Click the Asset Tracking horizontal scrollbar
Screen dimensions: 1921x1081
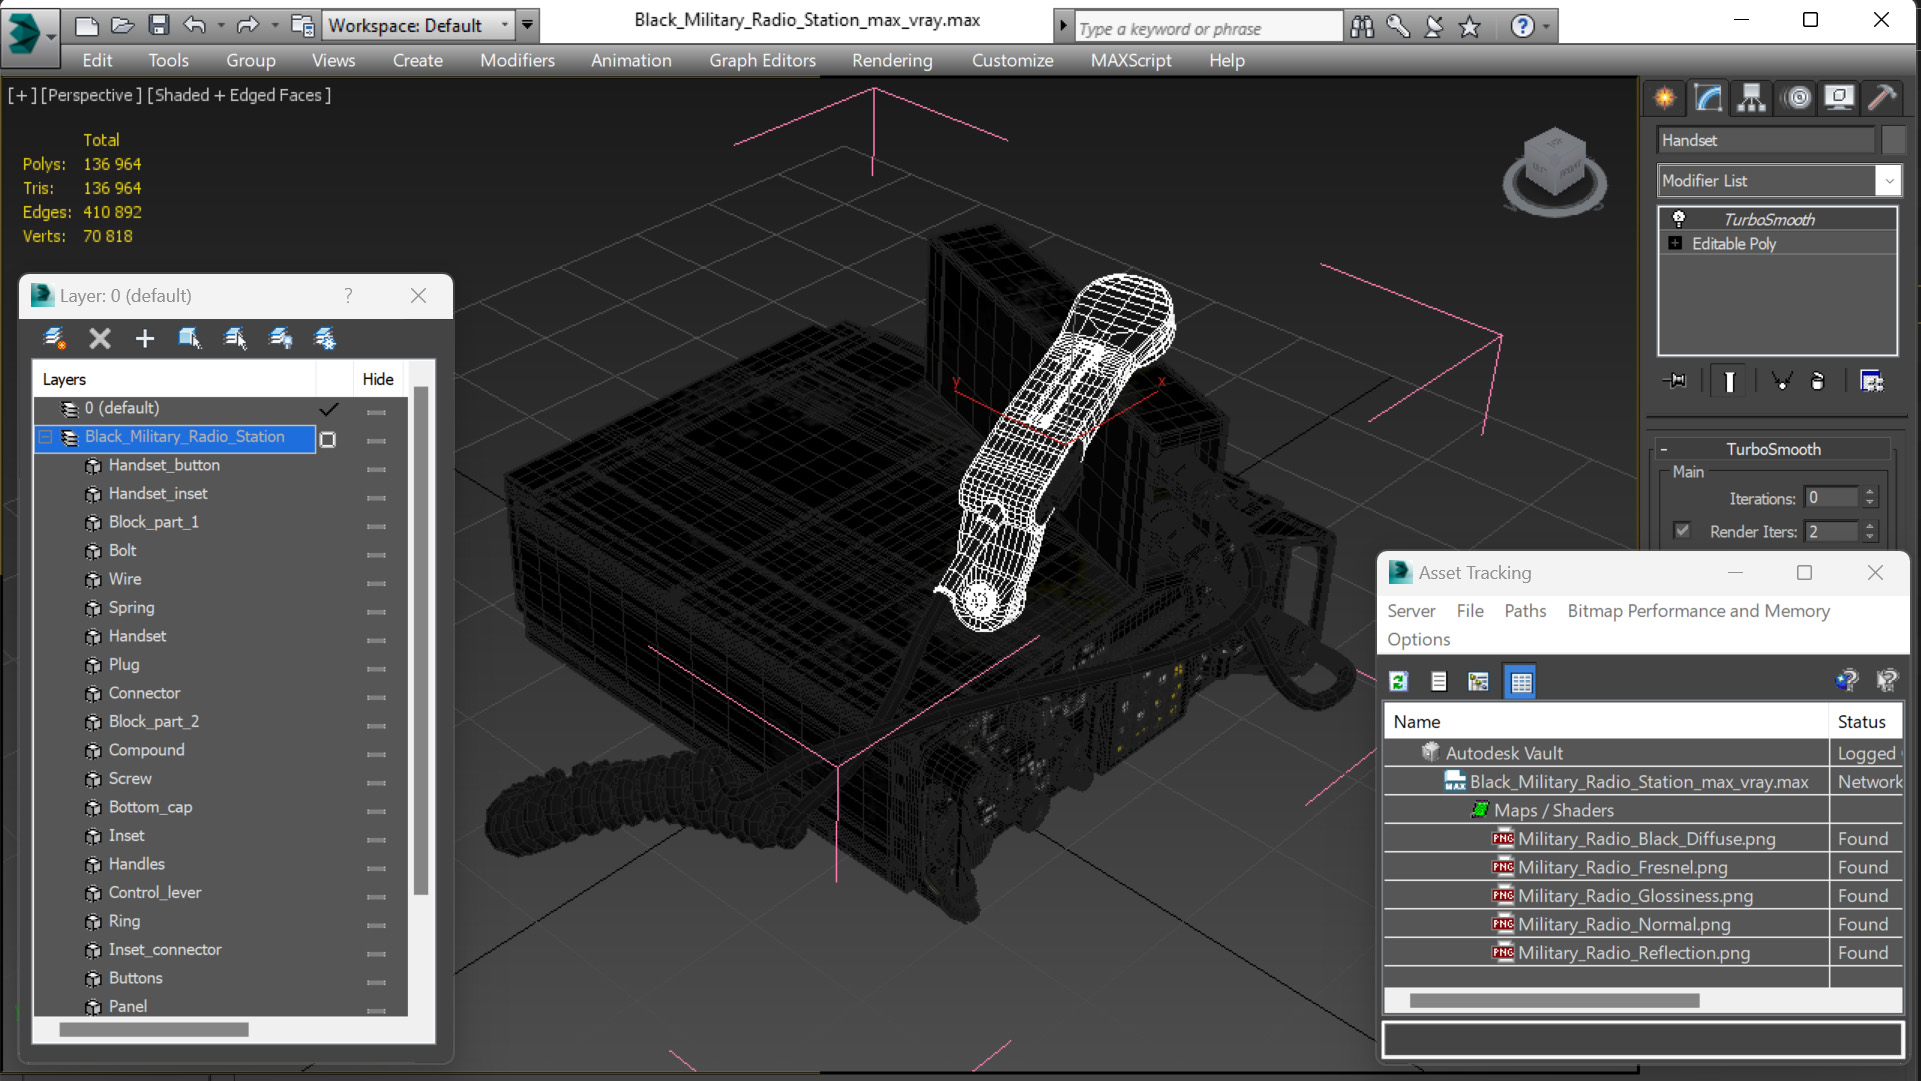click(1554, 1000)
